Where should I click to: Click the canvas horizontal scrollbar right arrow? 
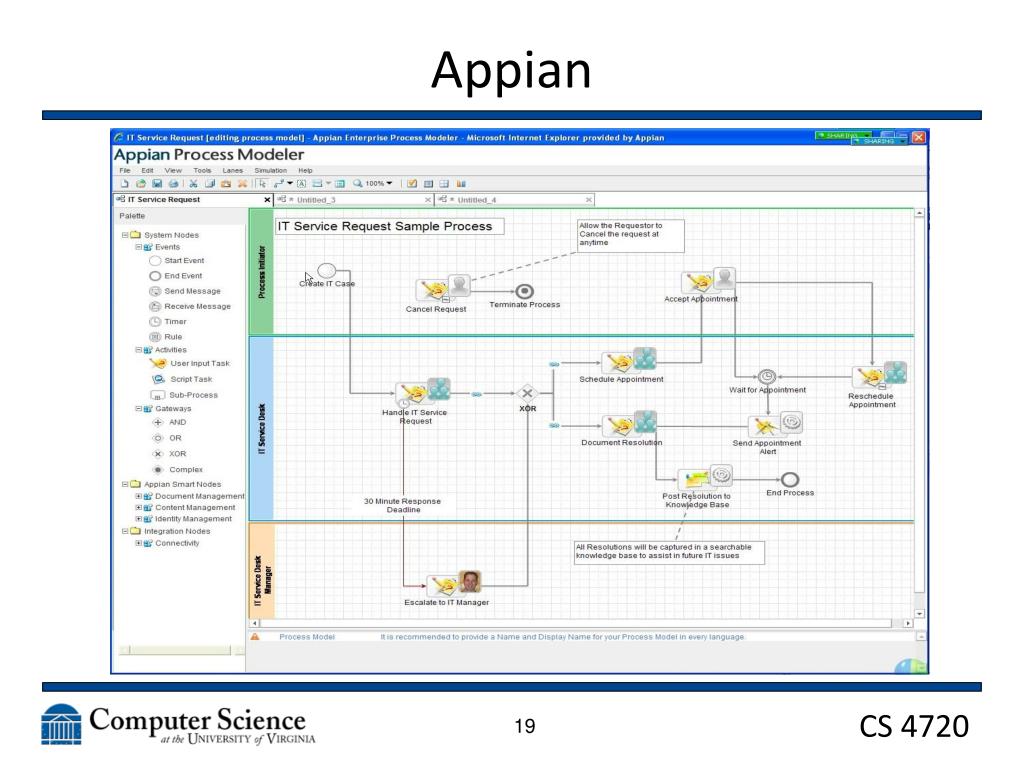pyautogui.click(x=908, y=624)
